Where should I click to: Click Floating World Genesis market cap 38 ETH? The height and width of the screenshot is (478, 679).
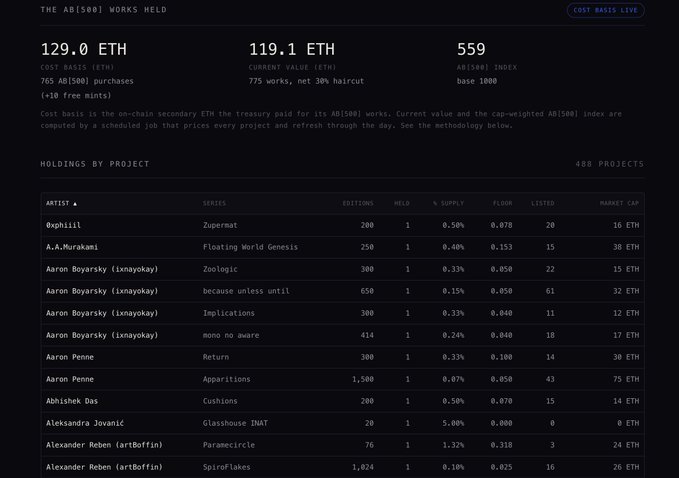626,247
